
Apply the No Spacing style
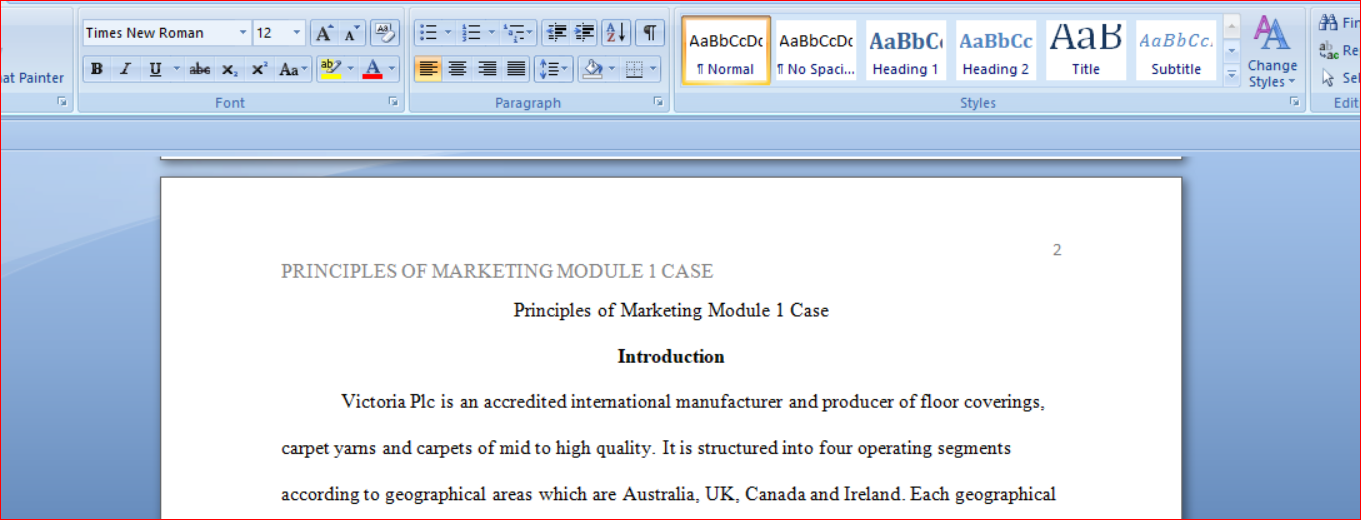[816, 50]
